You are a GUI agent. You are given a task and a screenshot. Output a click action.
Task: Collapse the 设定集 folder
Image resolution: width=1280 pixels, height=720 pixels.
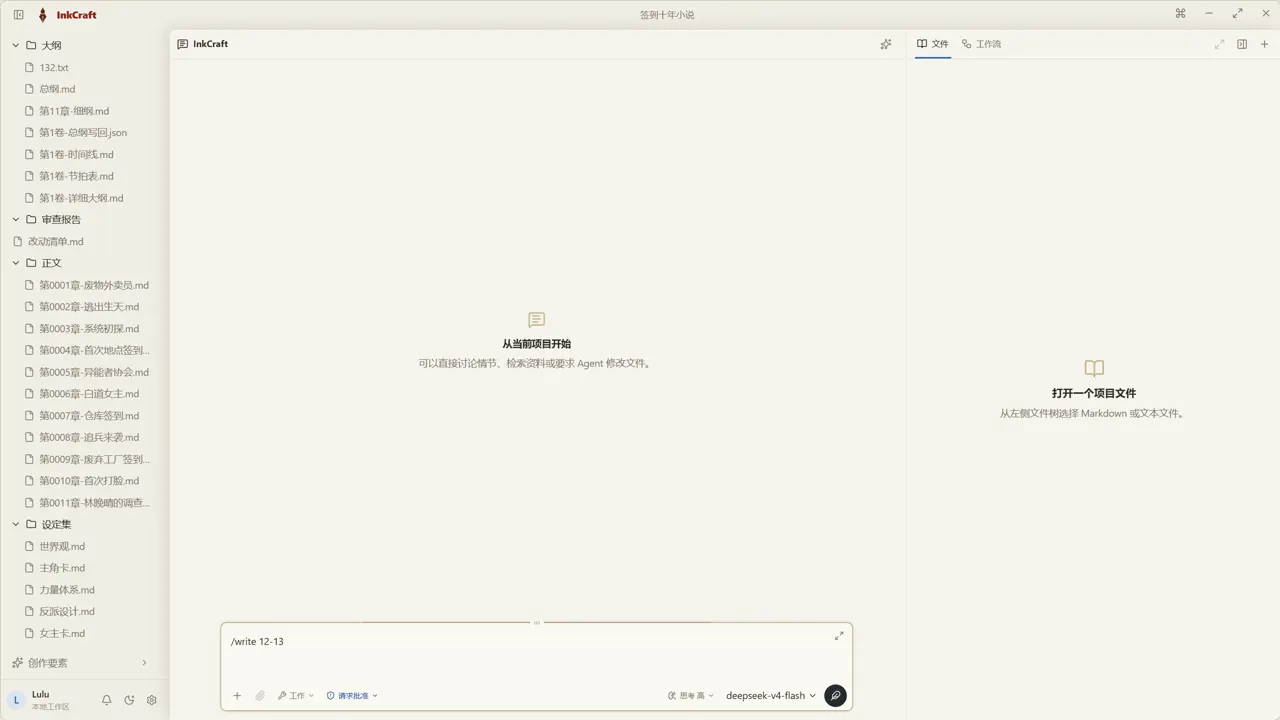coord(16,524)
